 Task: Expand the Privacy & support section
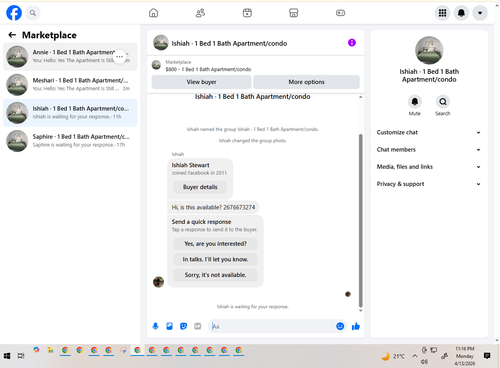pyautogui.click(x=429, y=184)
